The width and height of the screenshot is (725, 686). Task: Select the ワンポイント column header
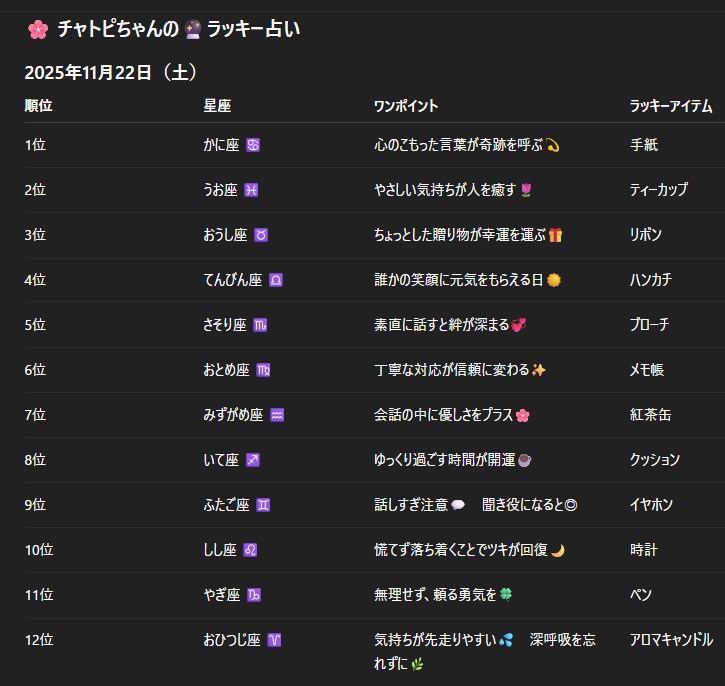pos(406,106)
